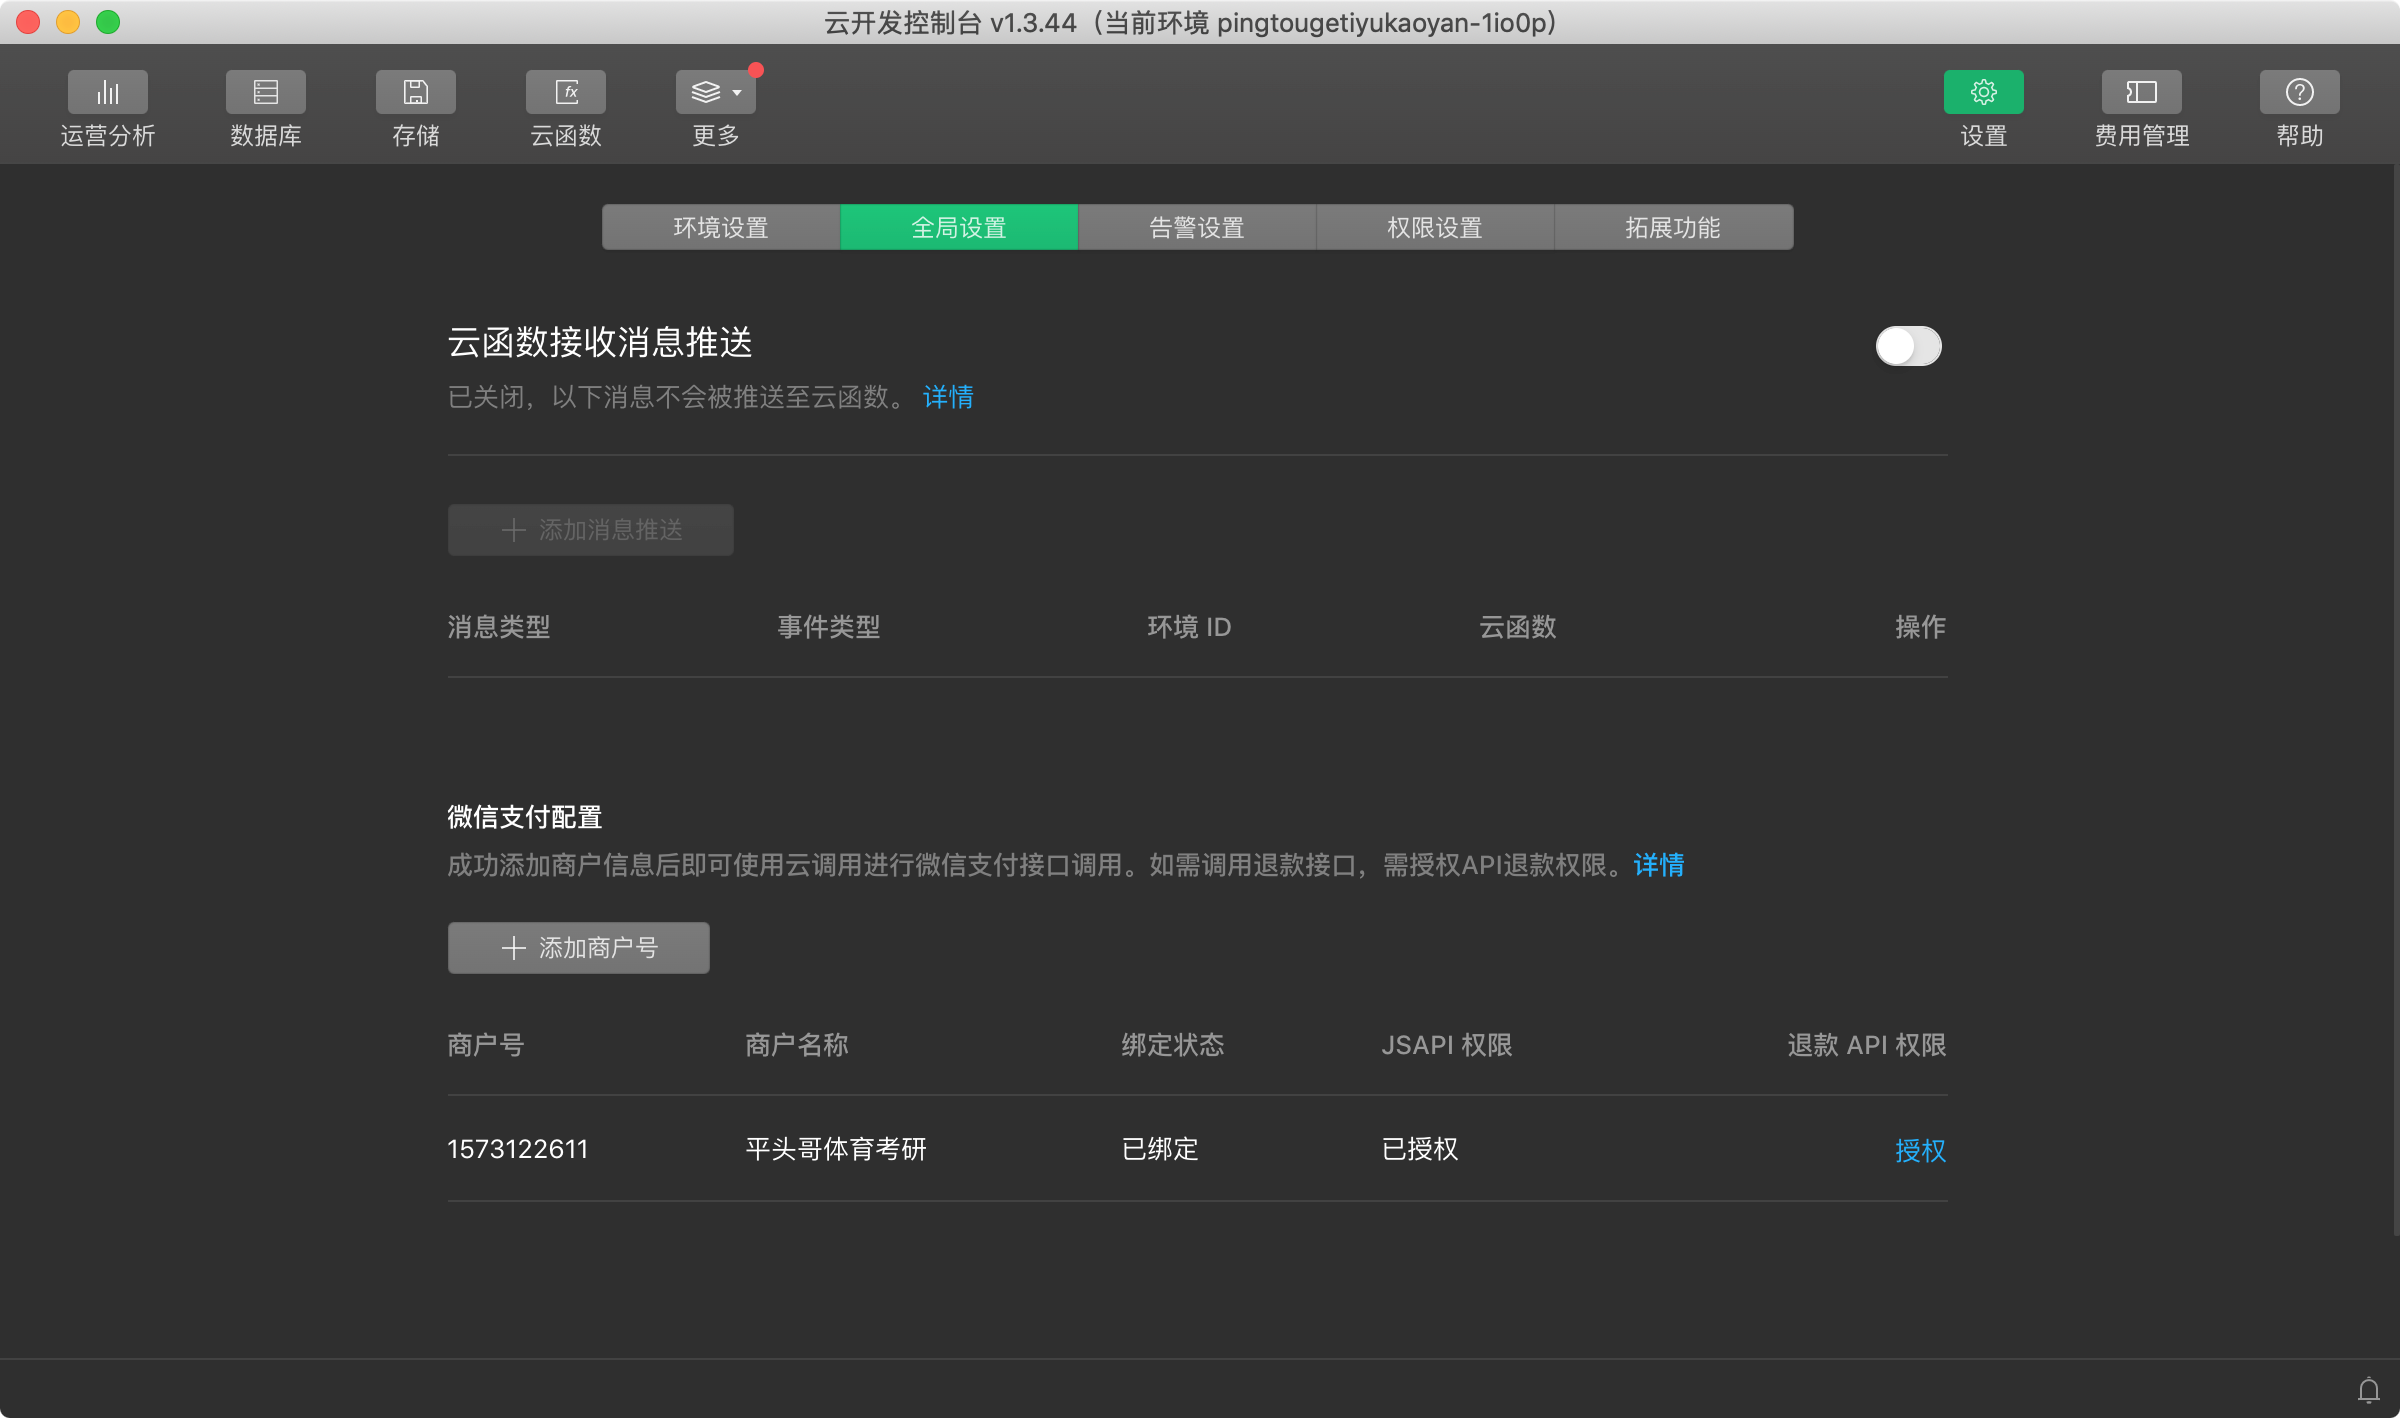Open the 运营分析 analytics icon
The width and height of the screenshot is (2400, 1418).
(107, 93)
